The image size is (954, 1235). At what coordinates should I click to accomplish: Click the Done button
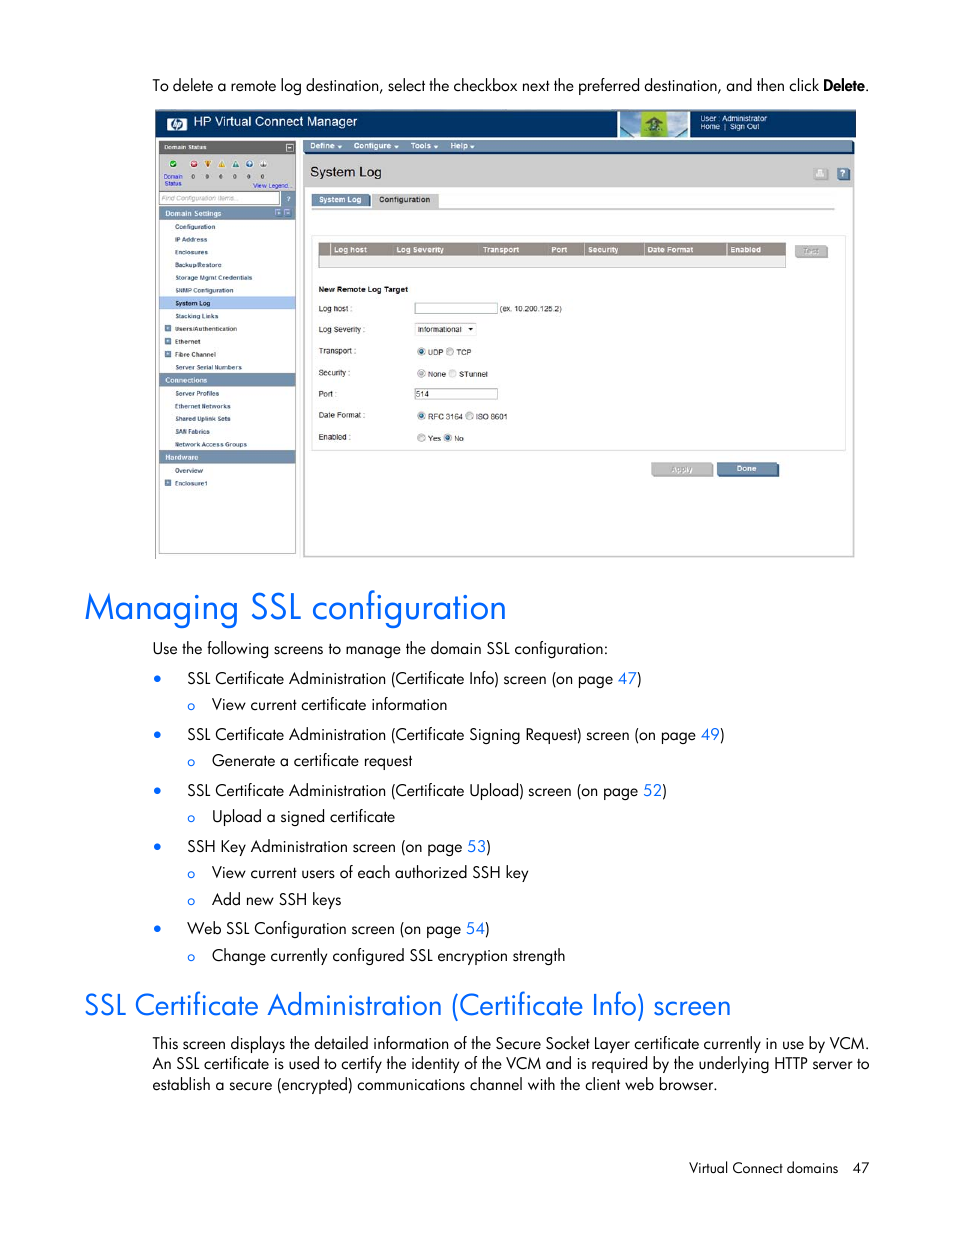[747, 469]
